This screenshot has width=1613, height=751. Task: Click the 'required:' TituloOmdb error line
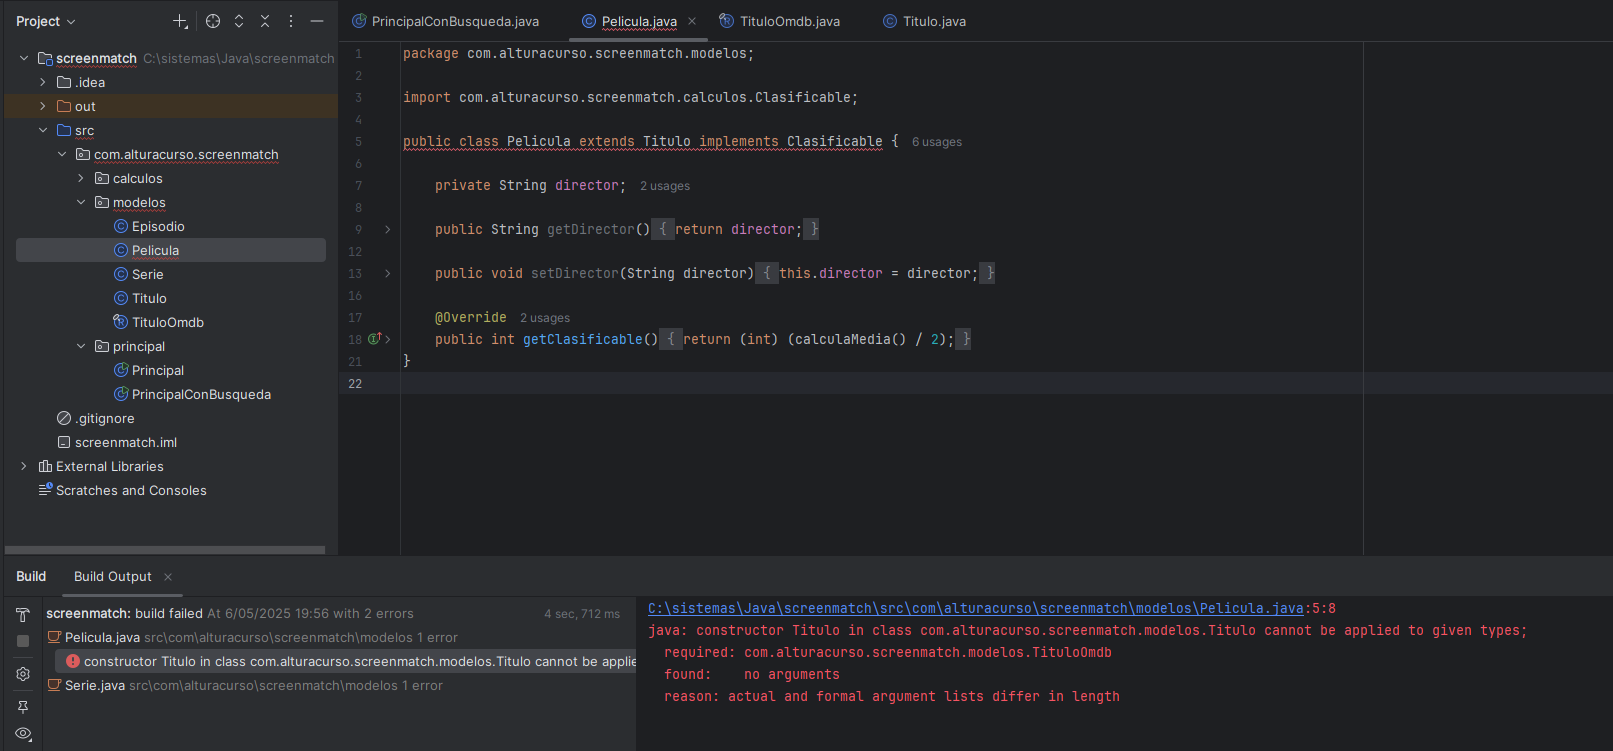pos(888,652)
